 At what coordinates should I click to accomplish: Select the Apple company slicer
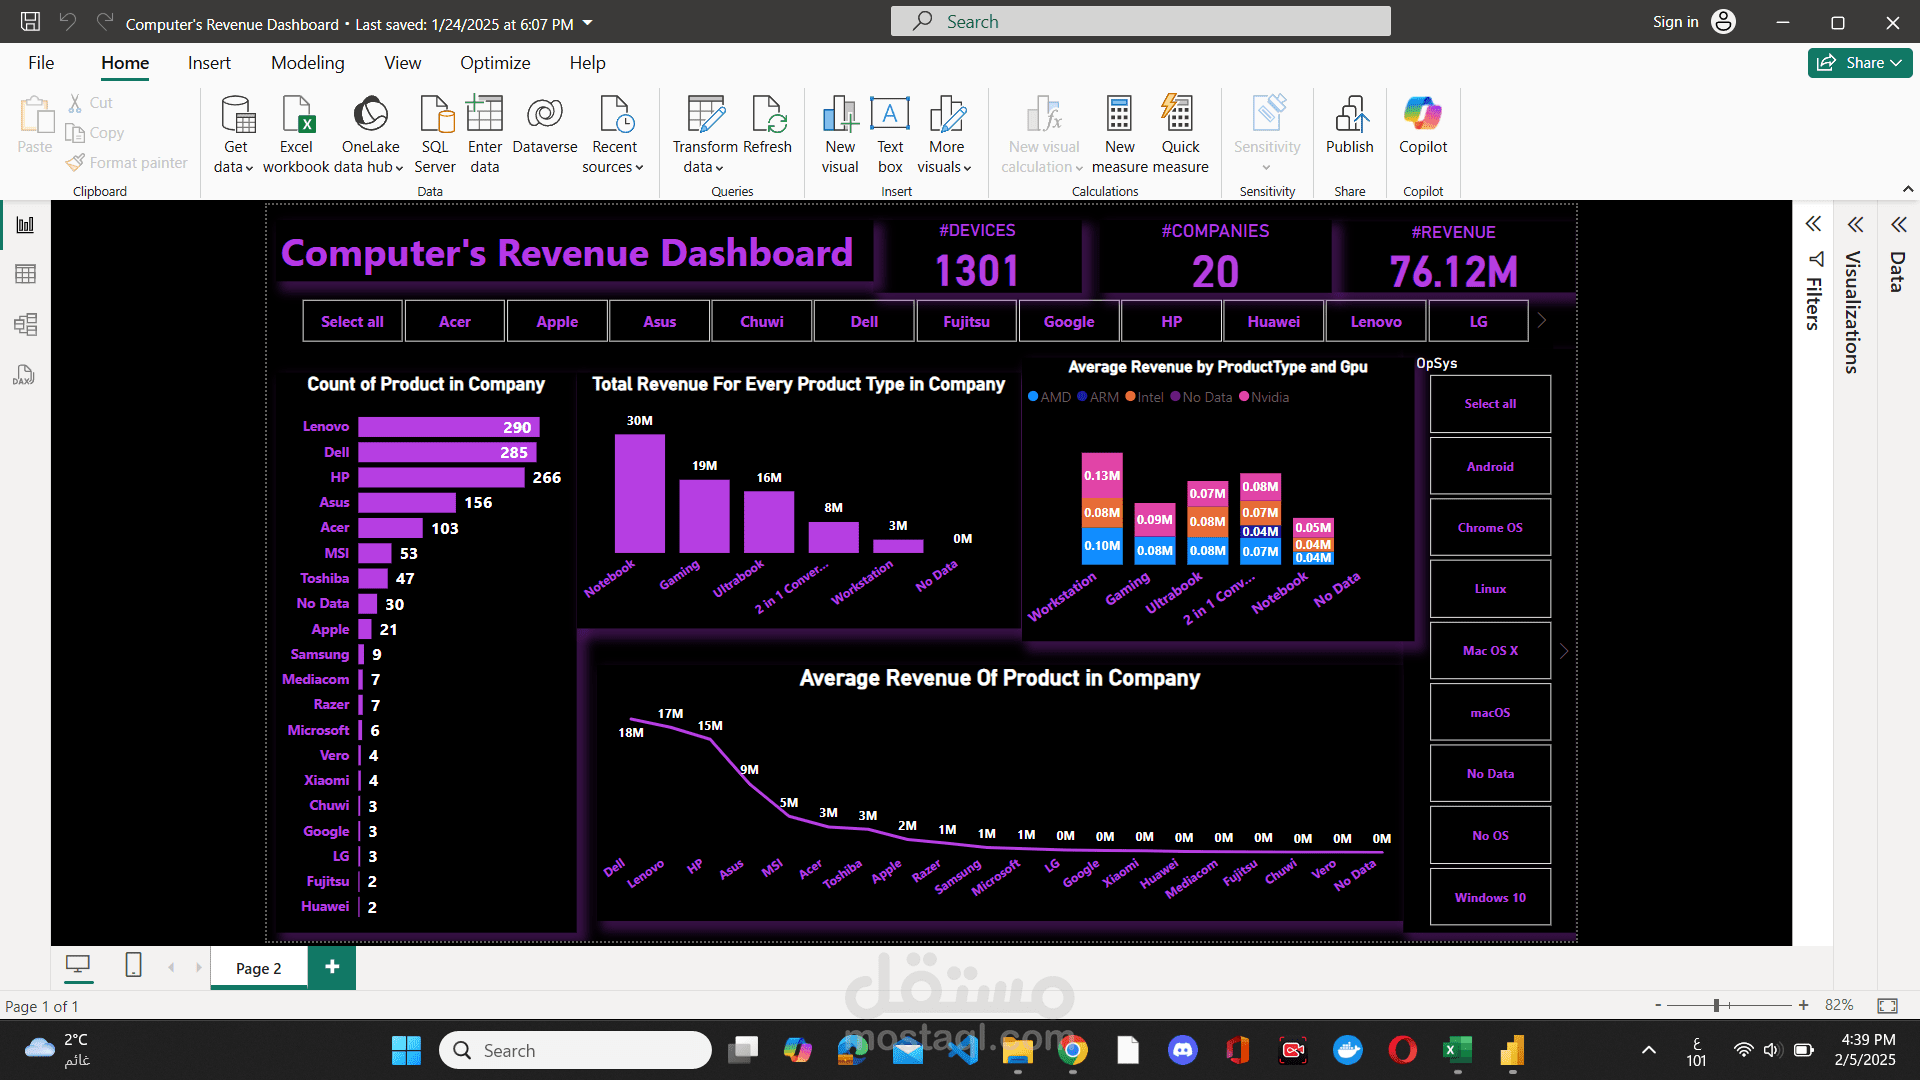coord(557,321)
